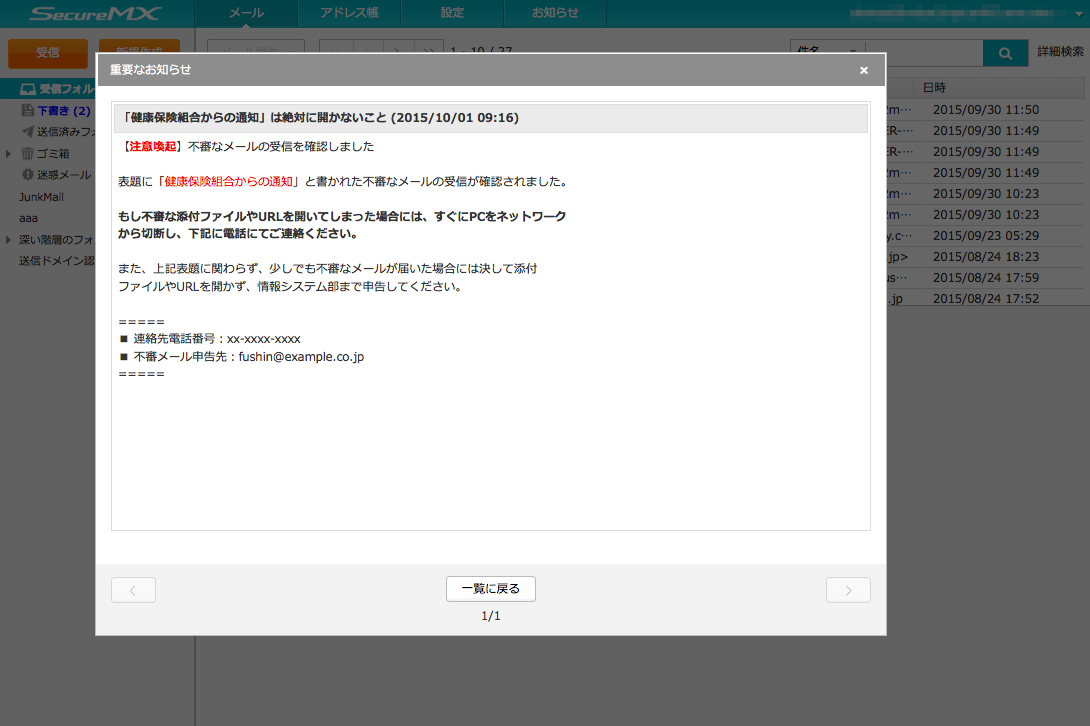The width and height of the screenshot is (1090, 726).
Task: Switch to the アドレス帳 tab
Action: click(x=349, y=13)
